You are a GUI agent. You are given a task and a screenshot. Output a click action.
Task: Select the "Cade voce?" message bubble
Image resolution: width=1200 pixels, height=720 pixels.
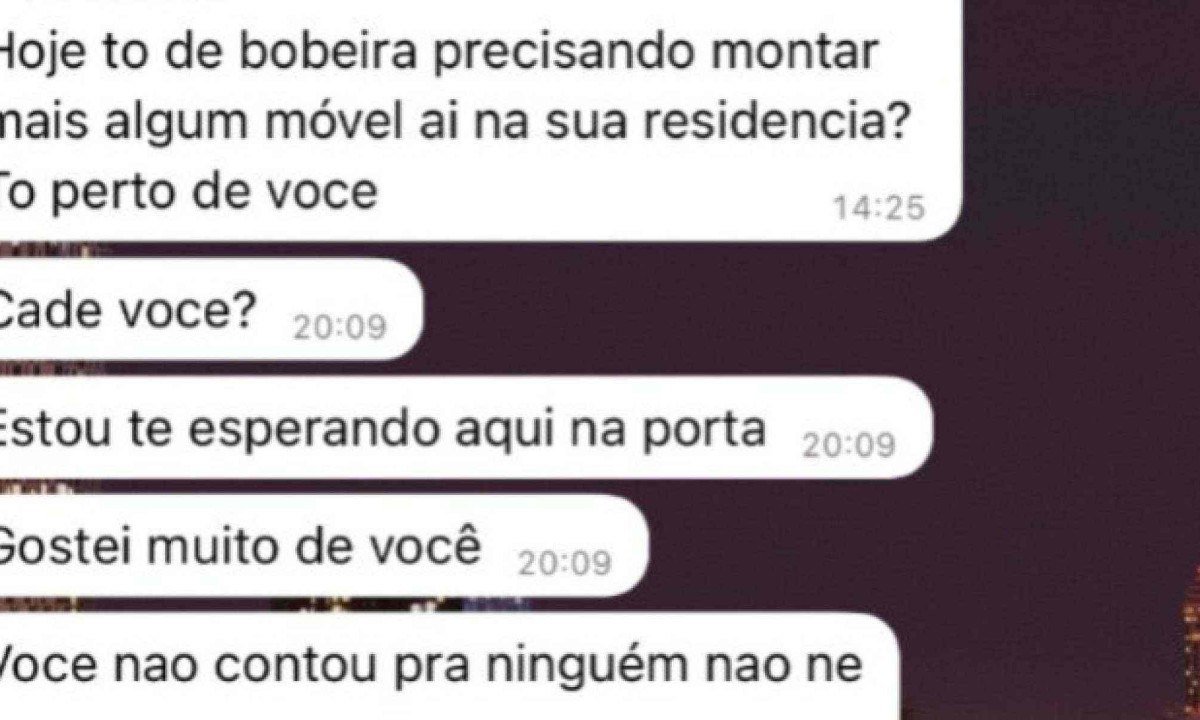click(x=210, y=308)
